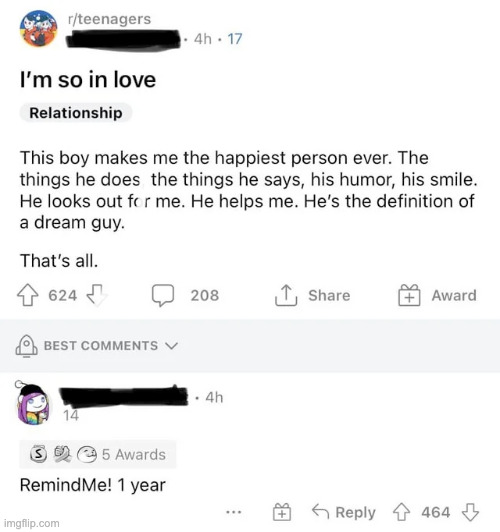This screenshot has width=500, height=532.
Task: Downvote the RemindMe comment
Action: (470, 512)
